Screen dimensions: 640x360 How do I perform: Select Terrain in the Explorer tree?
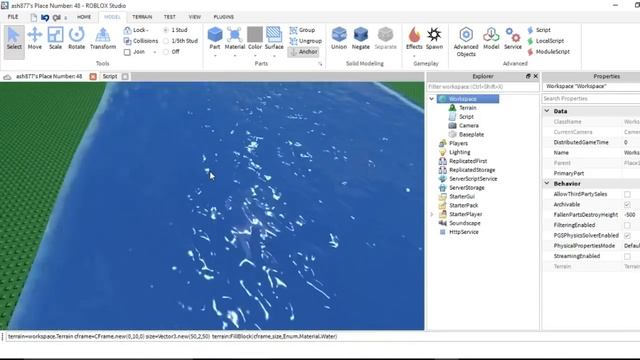pyautogui.click(x=467, y=108)
